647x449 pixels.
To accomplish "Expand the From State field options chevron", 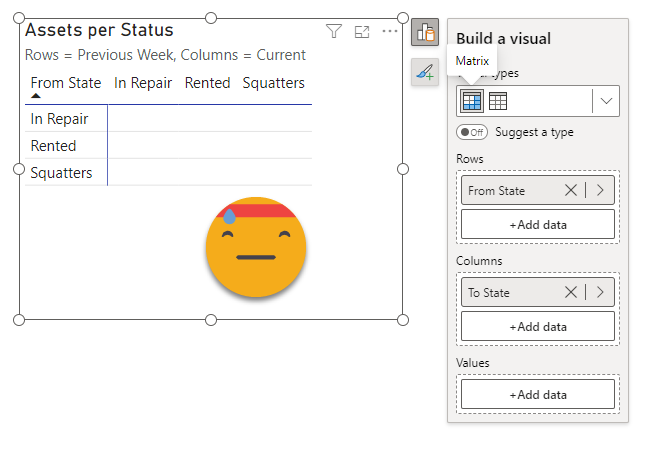I will 600,191.
